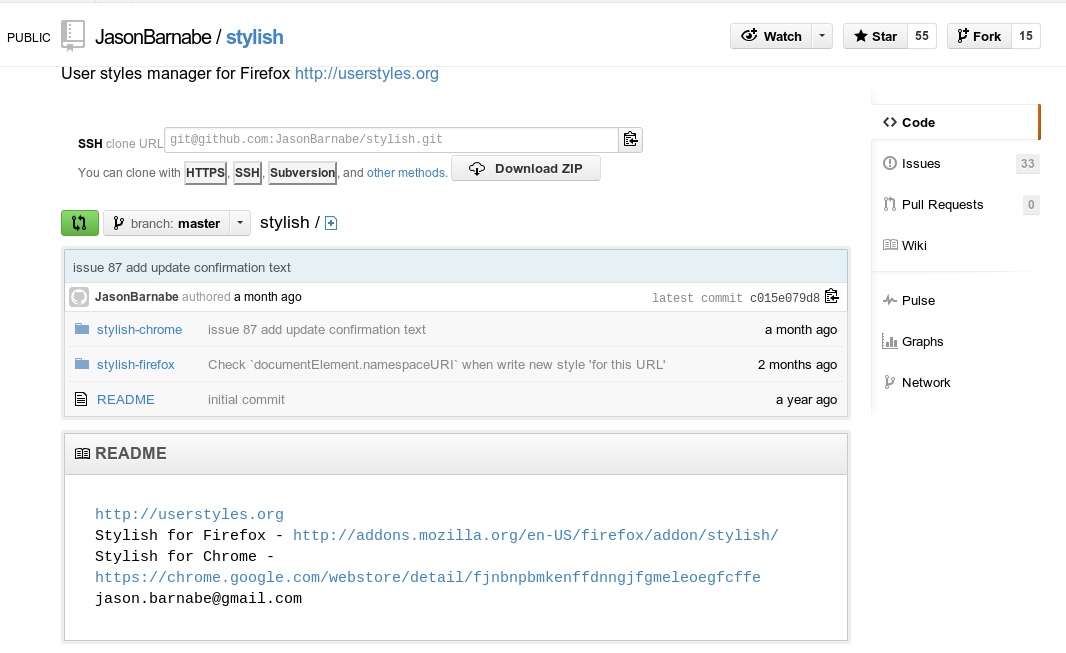This screenshot has height=653, width=1066.
Task: Open userstyles.org link in README body
Action: (x=189, y=514)
